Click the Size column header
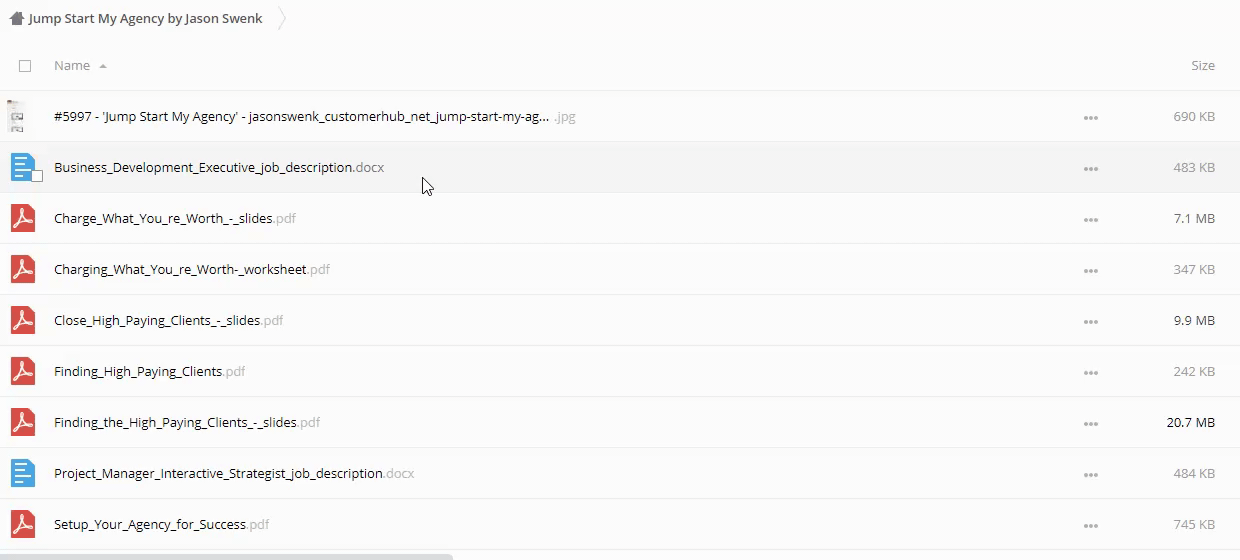 point(1202,66)
